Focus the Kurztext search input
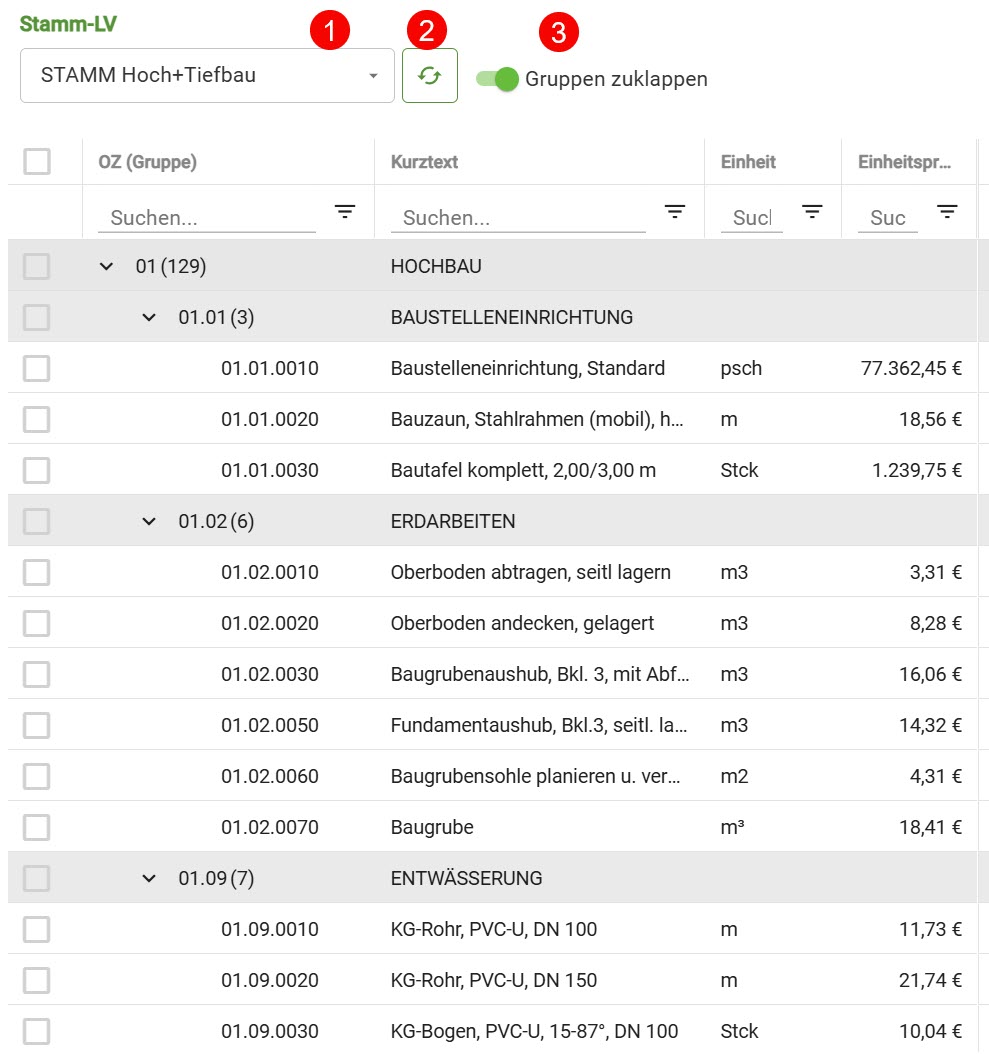The image size is (989, 1055). 517,218
